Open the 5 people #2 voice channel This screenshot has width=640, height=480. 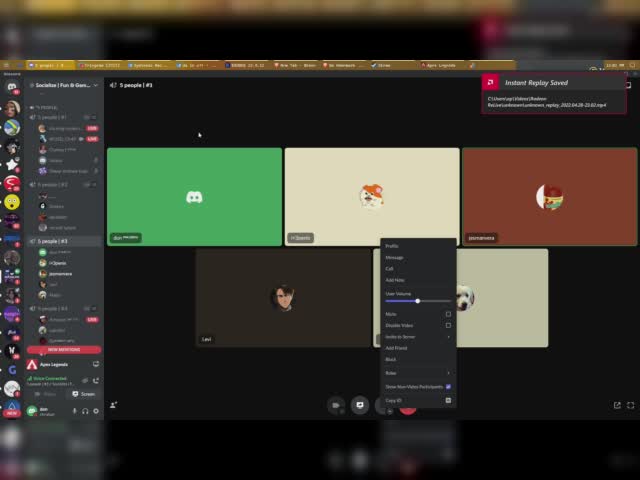(64, 185)
